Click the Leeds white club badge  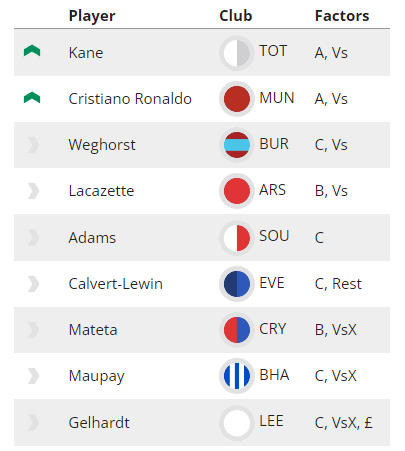pos(237,423)
